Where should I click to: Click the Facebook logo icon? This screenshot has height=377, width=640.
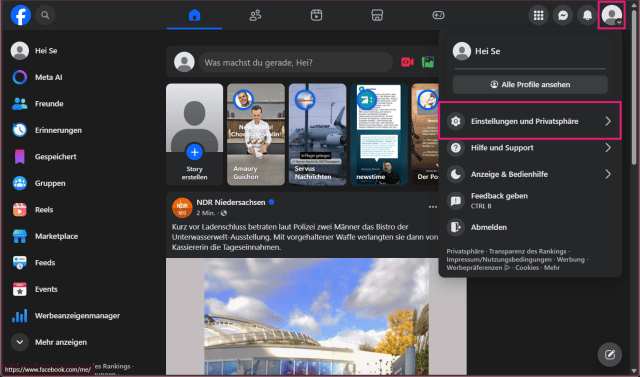(x=20, y=15)
